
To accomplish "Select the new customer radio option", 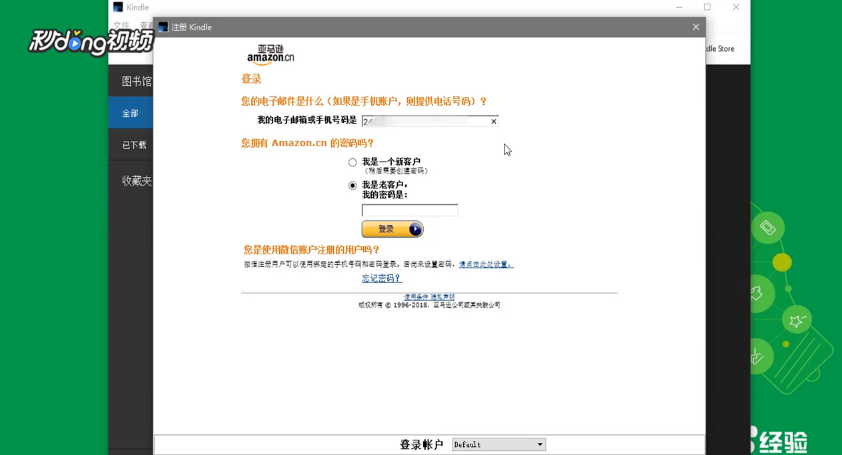I will pyautogui.click(x=352, y=162).
